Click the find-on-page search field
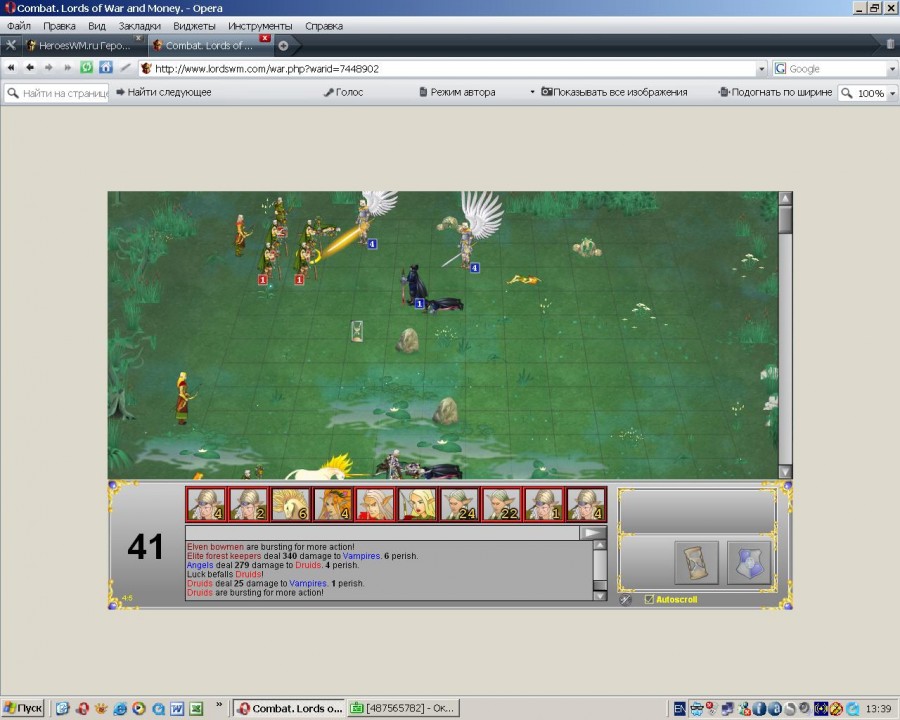900x720 pixels. [x=56, y=92]
